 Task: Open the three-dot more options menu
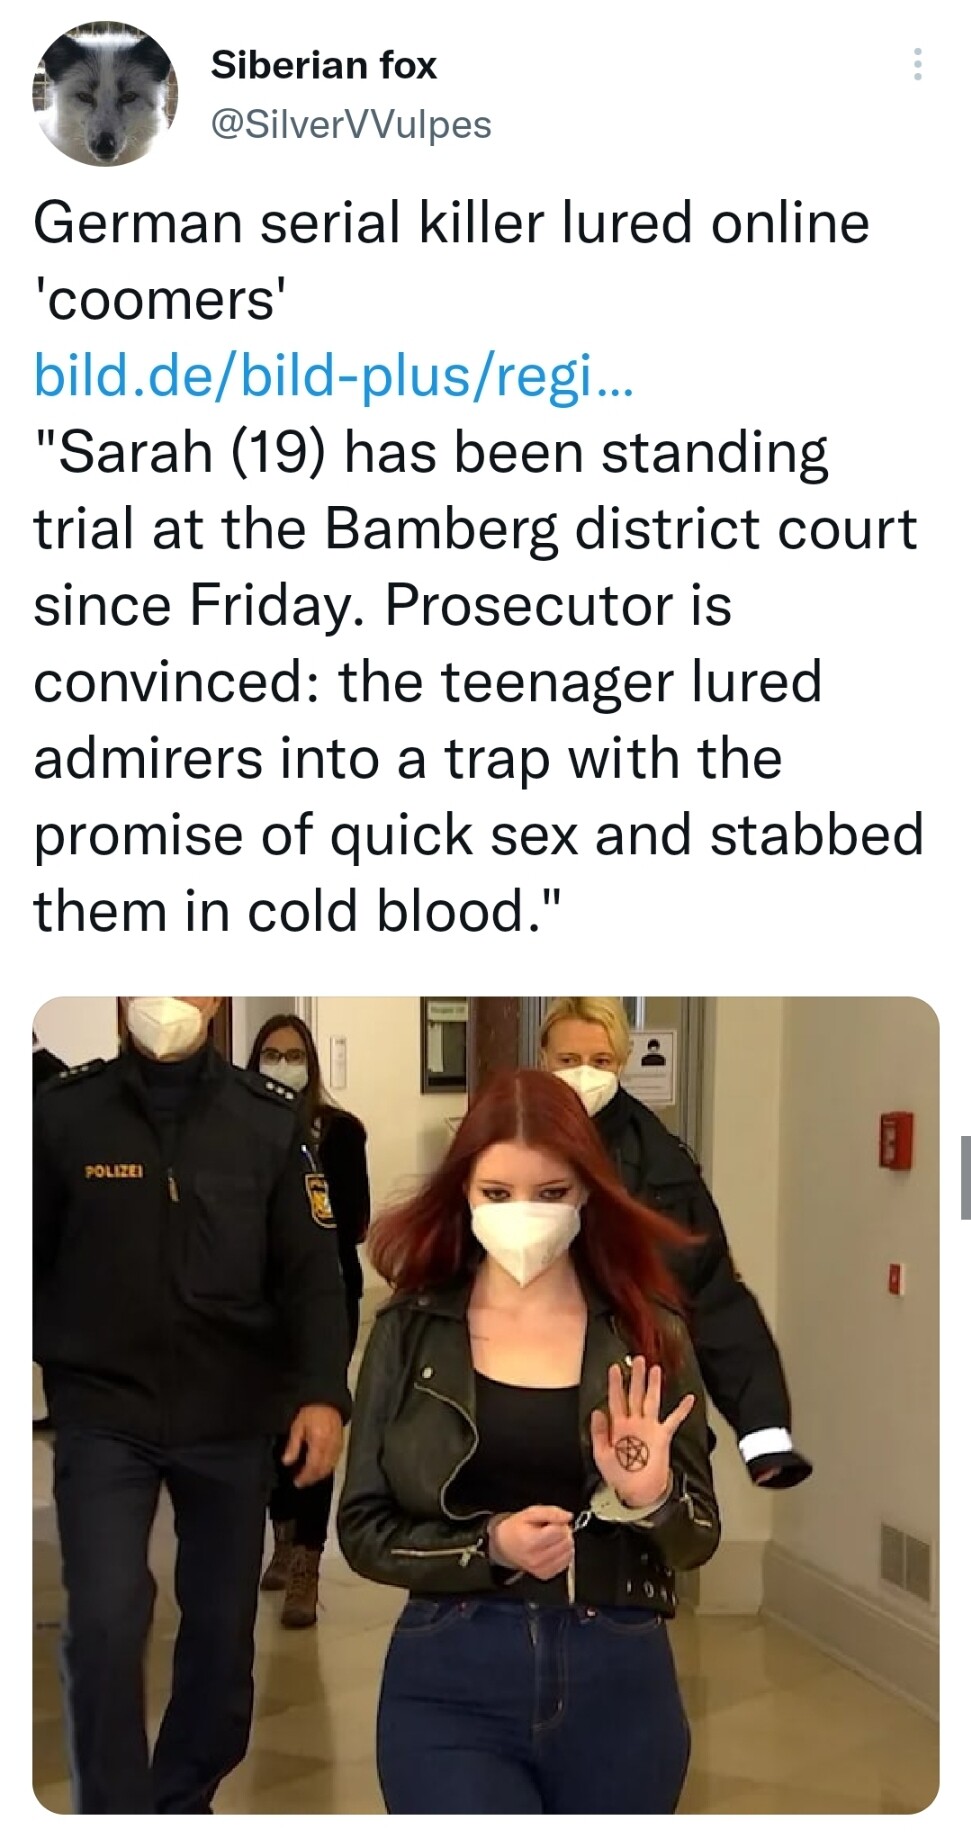917,65
